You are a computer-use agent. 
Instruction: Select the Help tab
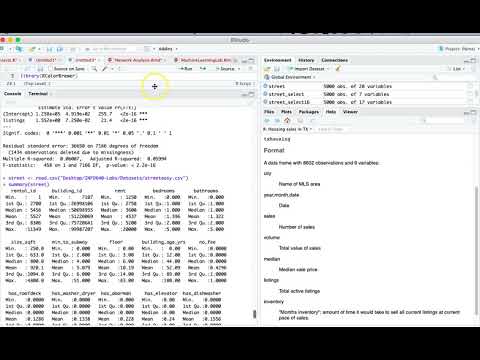(x=331, y=112)
